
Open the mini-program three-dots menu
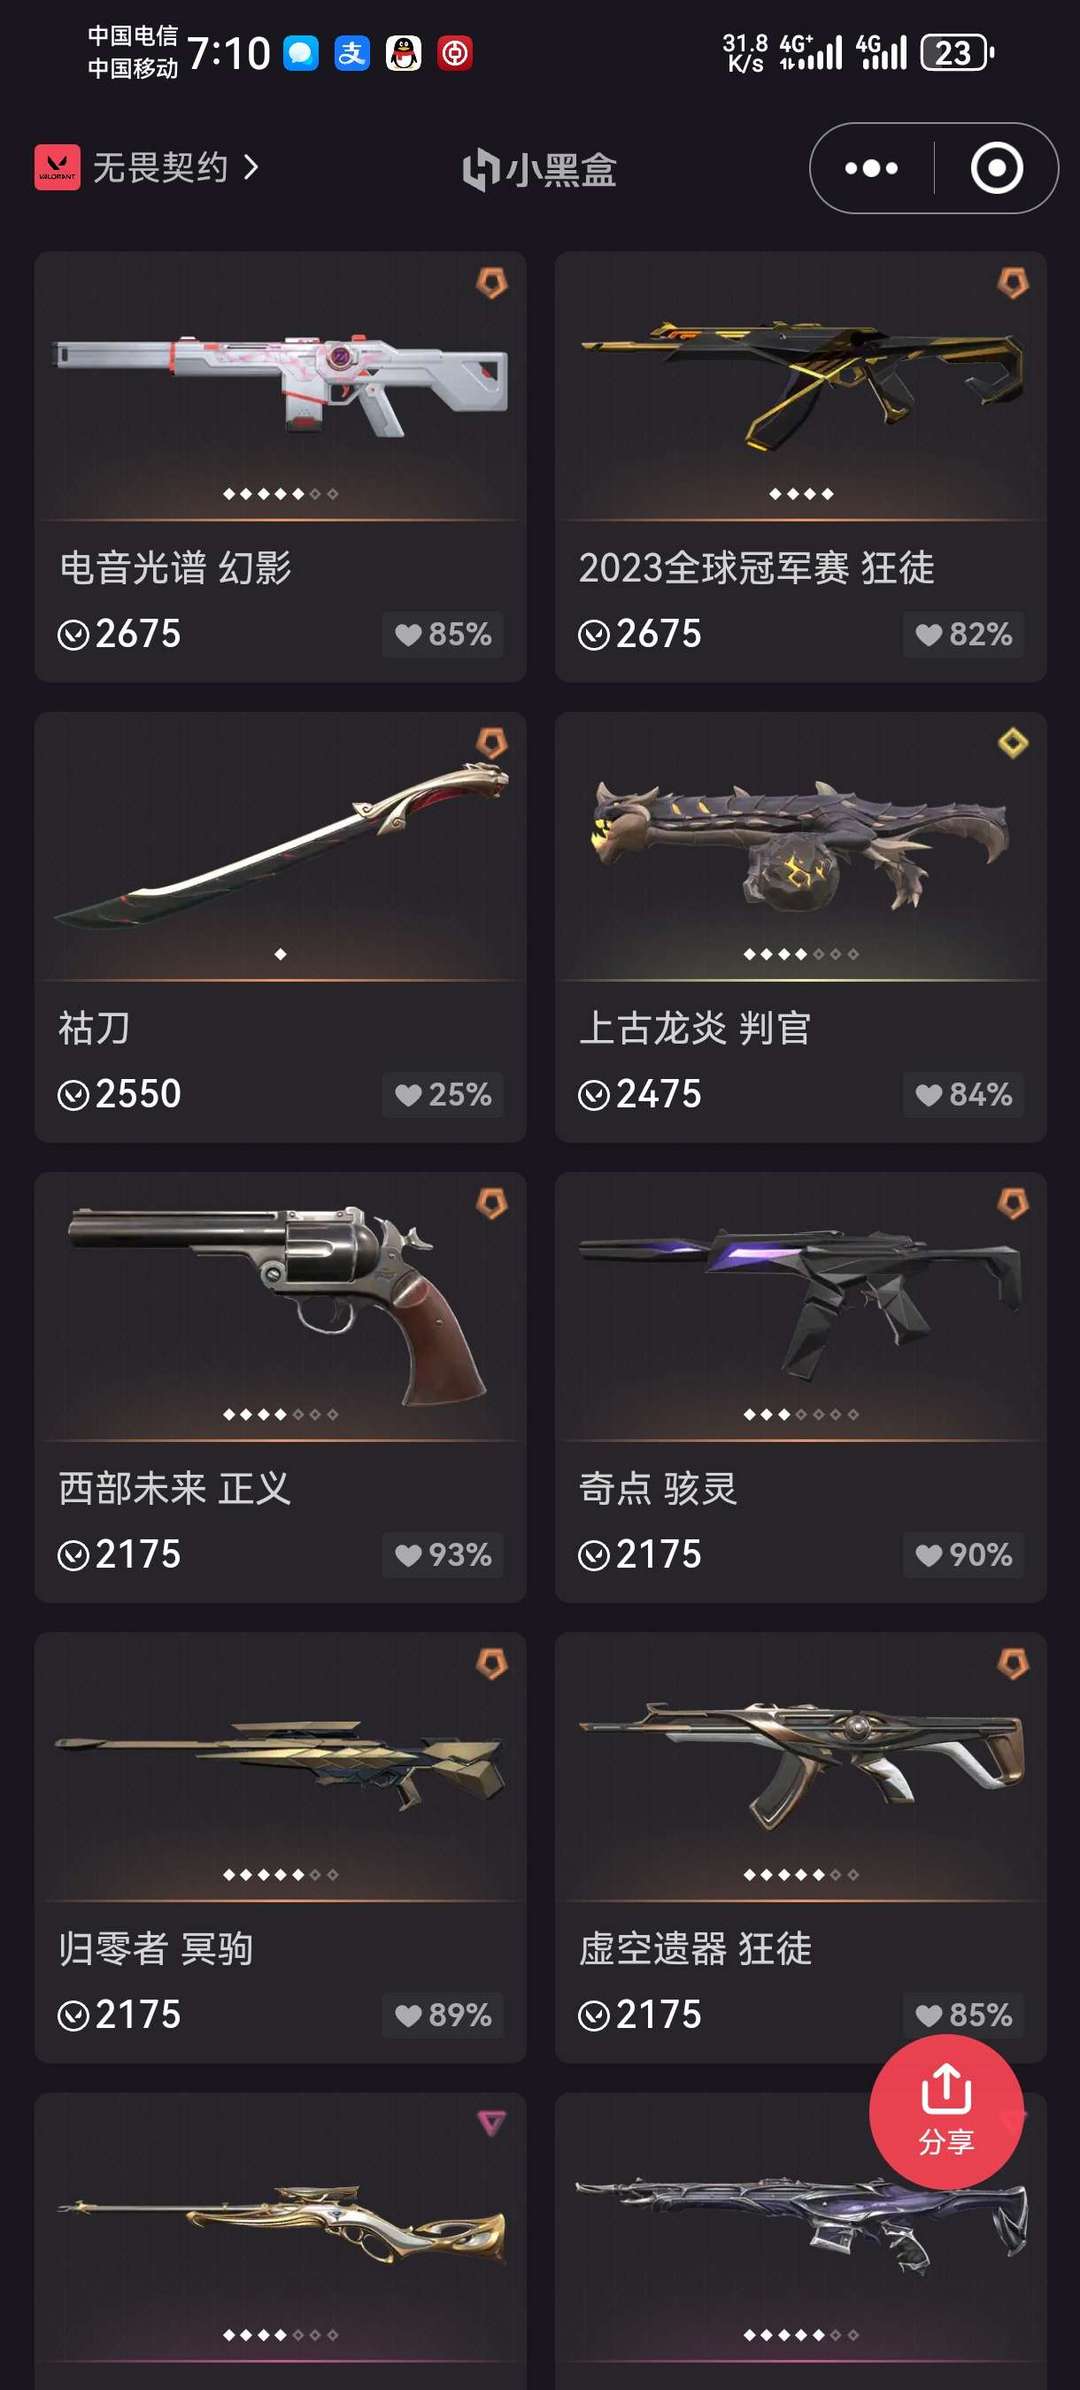(871, 168)
